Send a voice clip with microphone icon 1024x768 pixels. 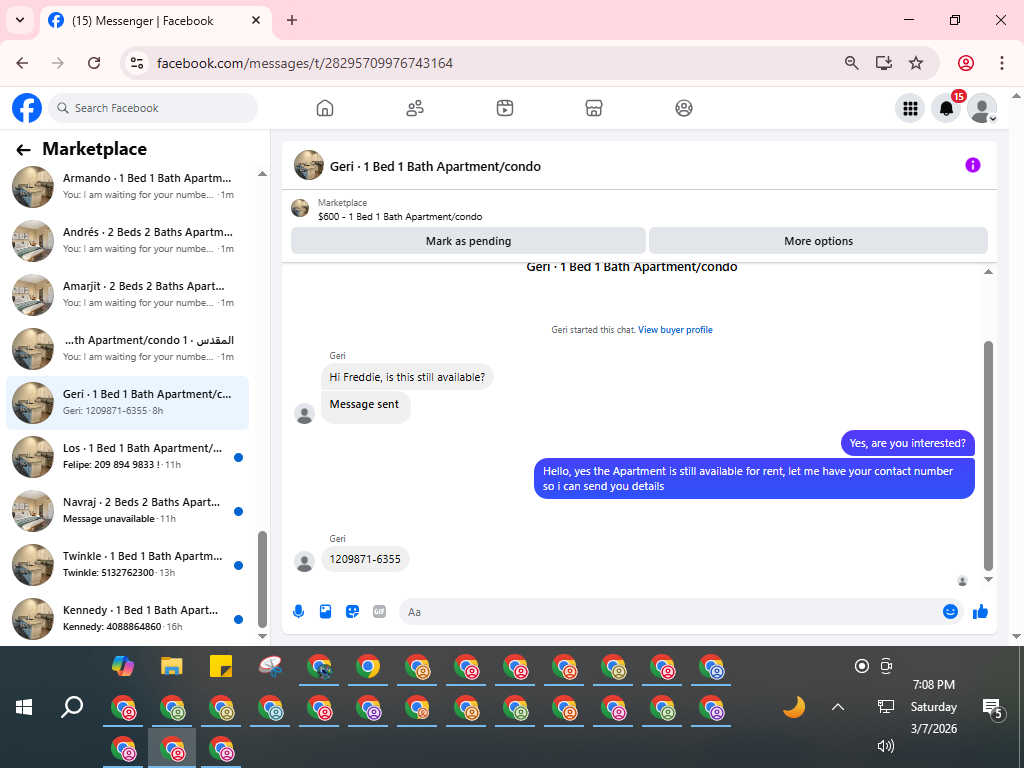(298, 612)
